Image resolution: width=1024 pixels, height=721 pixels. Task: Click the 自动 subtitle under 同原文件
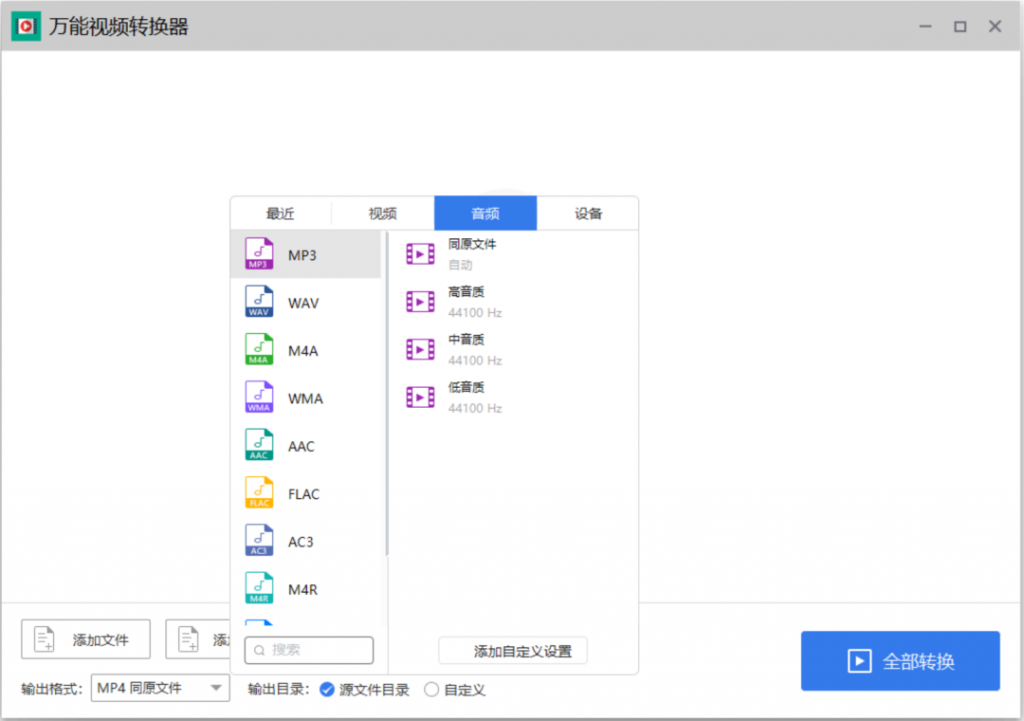pyautogui.click(x=460, y=265)
